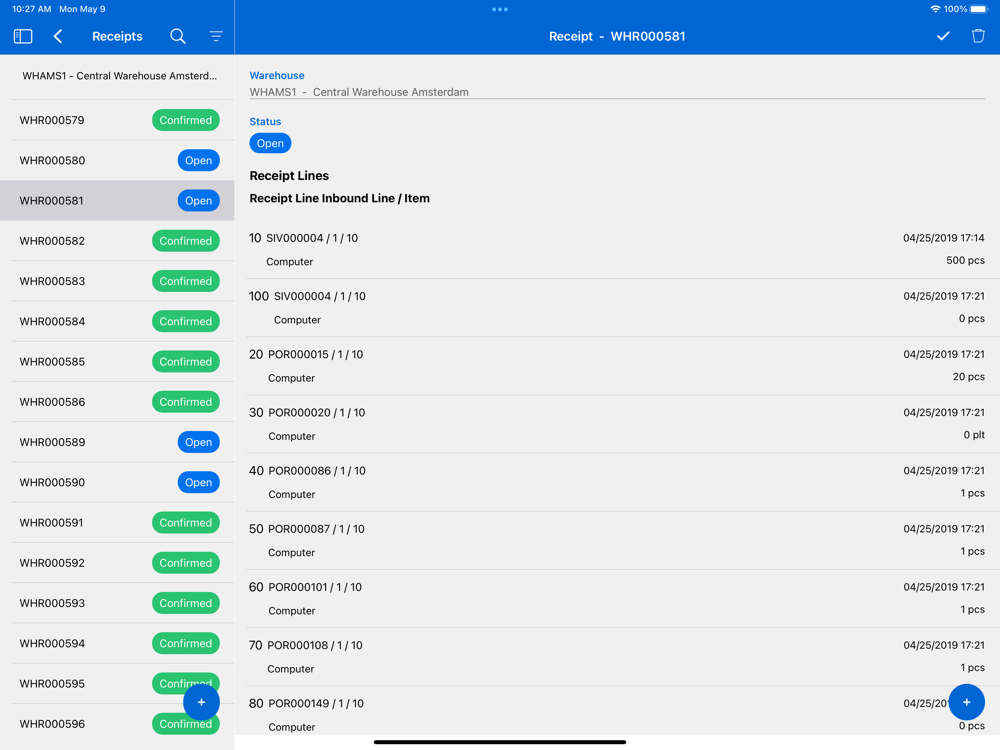Select the WHAMS1 warehouse header row
This screenshot has width=1000, height=750.
tap(117, 76)
